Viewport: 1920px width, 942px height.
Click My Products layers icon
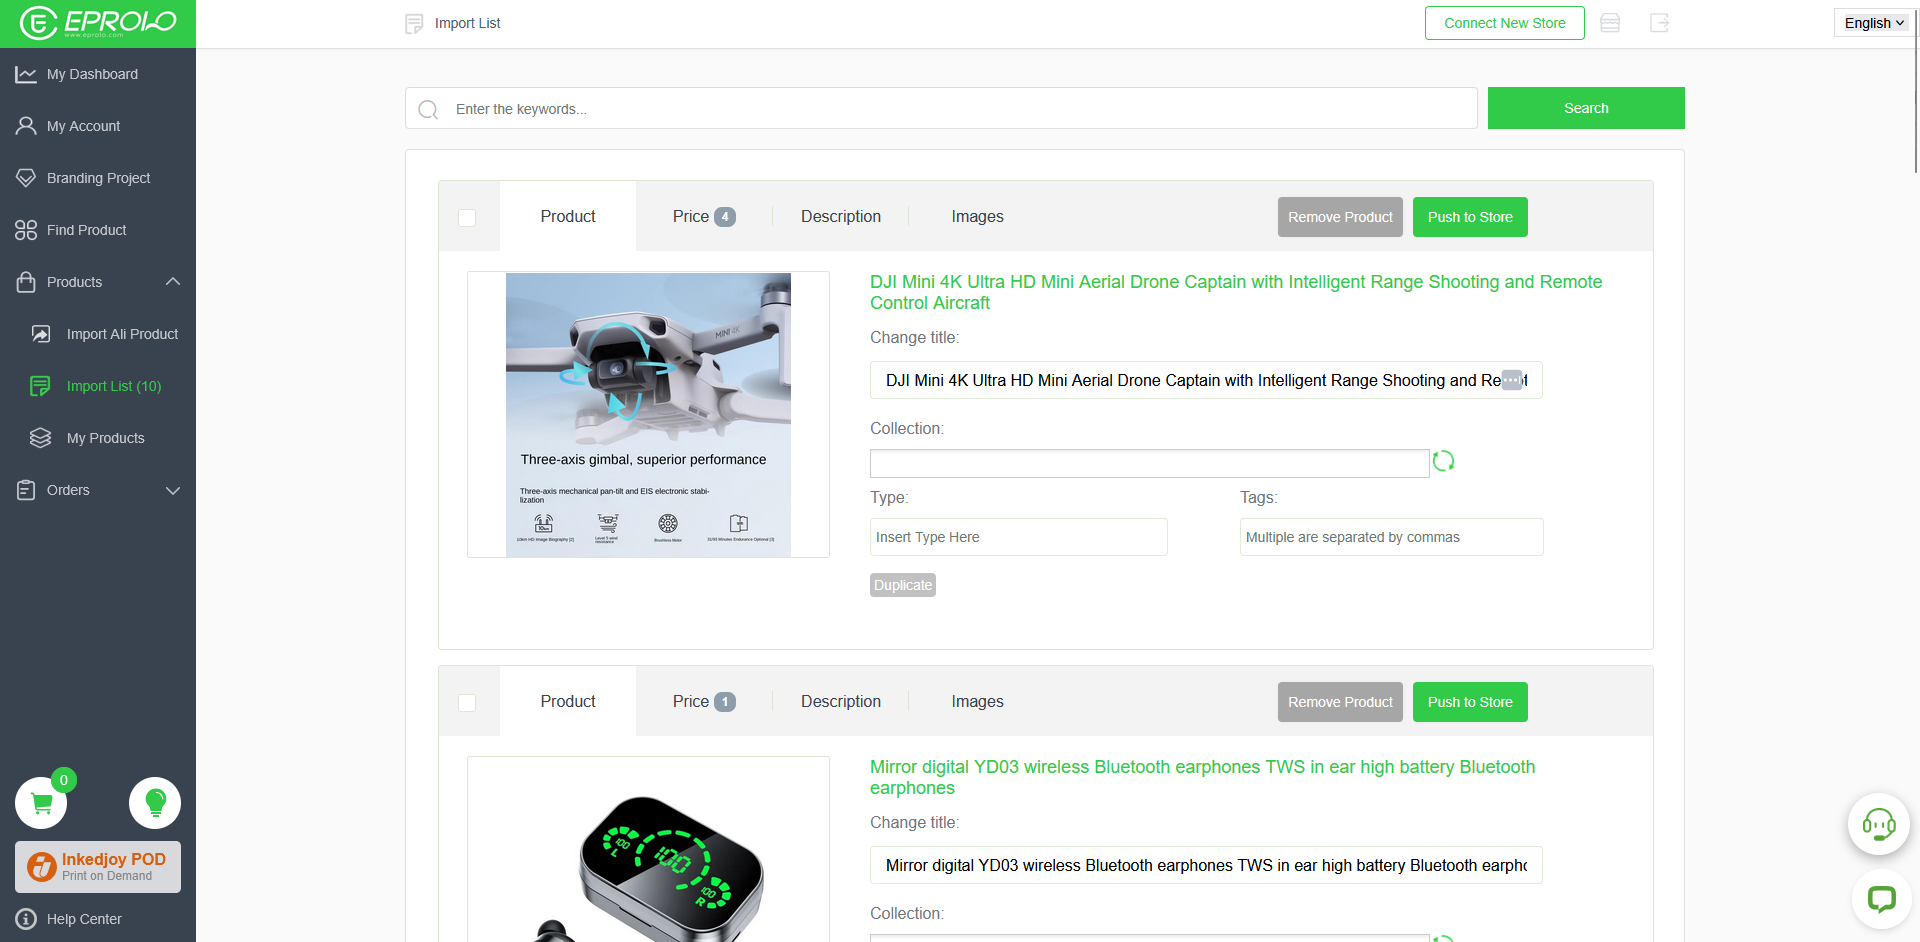click(40, 438)
